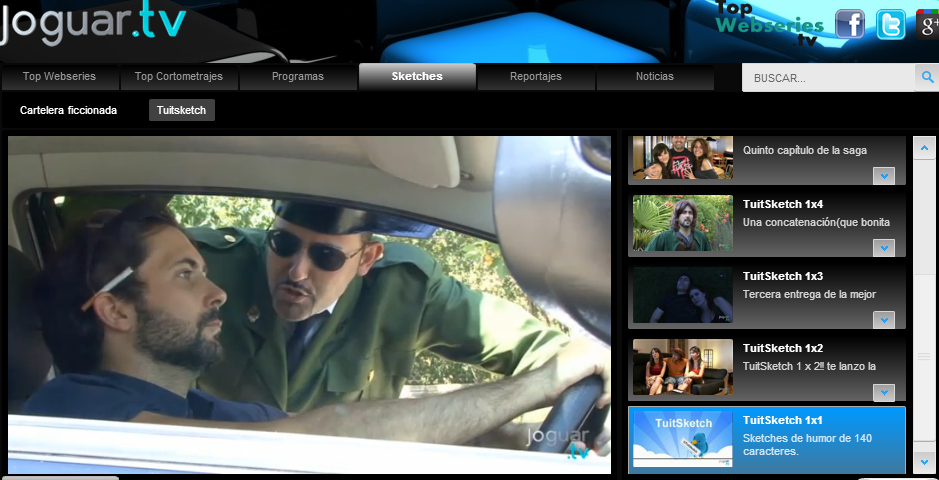Open the TuitSketch 1x4 title
The height and width of the screenshot is (480, 939).
point(783,204)
